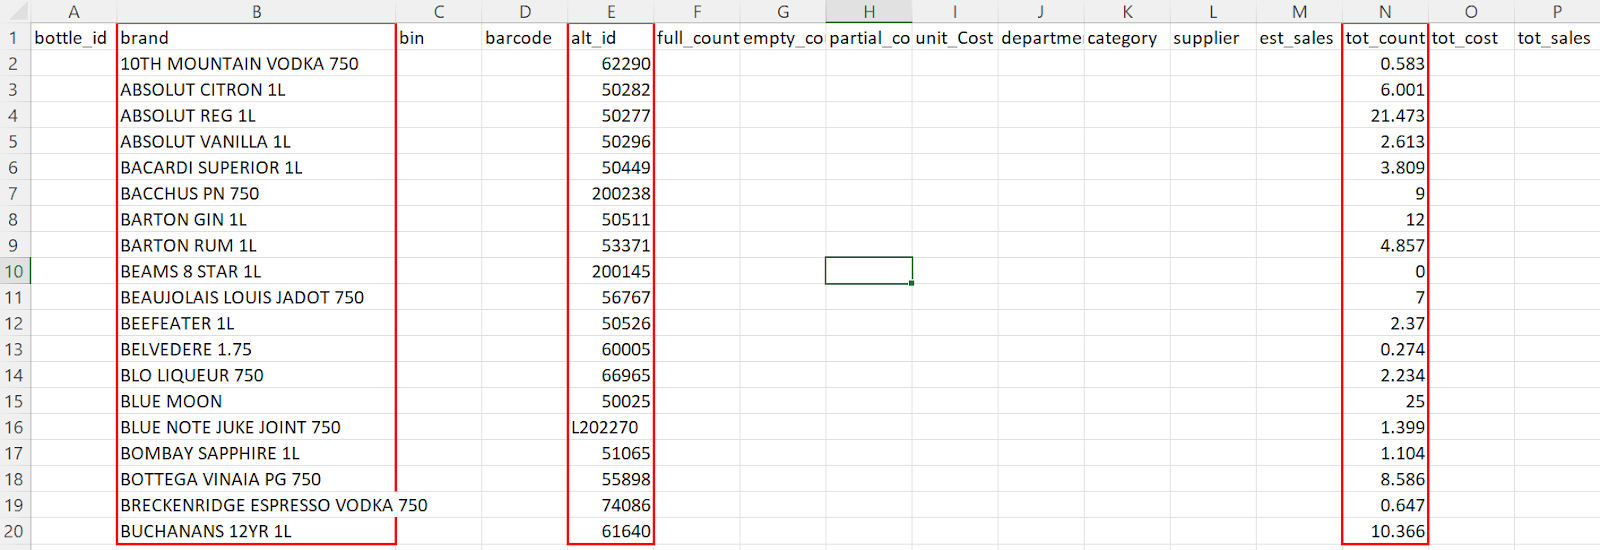Click the 'bin' header cell
Viewport: 1600px width, 550px height.
439,37
